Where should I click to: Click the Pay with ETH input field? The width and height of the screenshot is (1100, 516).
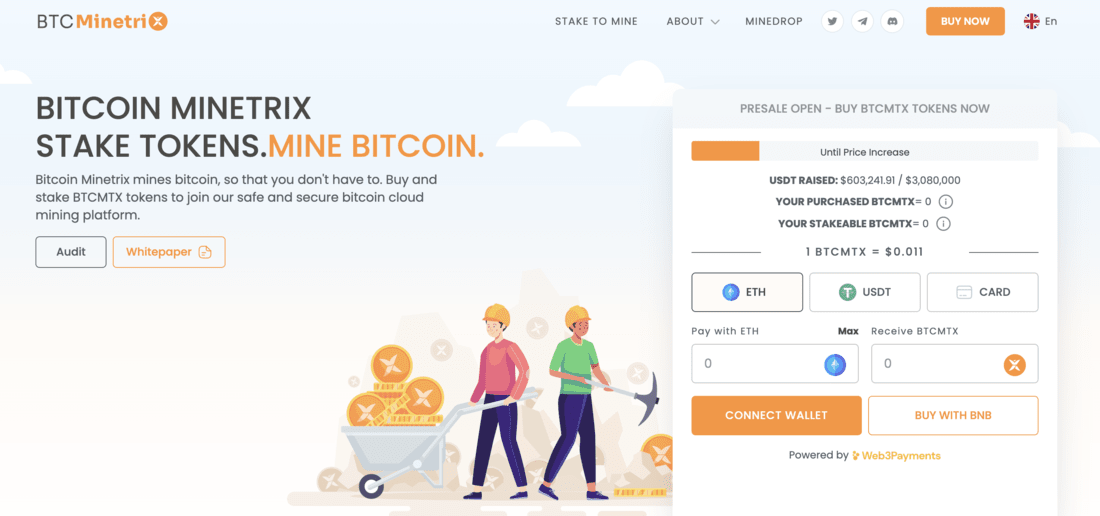[x=775, y=364]
